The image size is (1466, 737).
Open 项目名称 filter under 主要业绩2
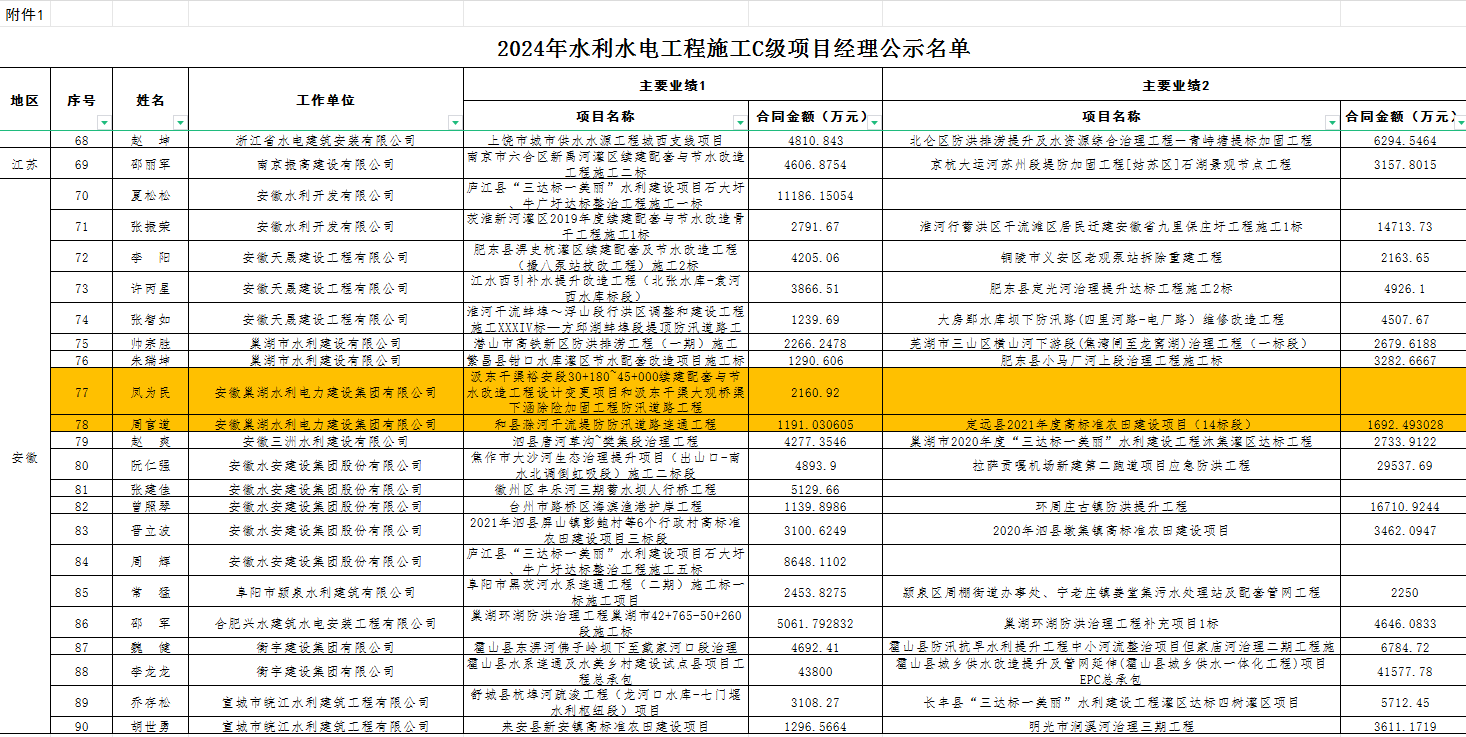point(1332,122)
